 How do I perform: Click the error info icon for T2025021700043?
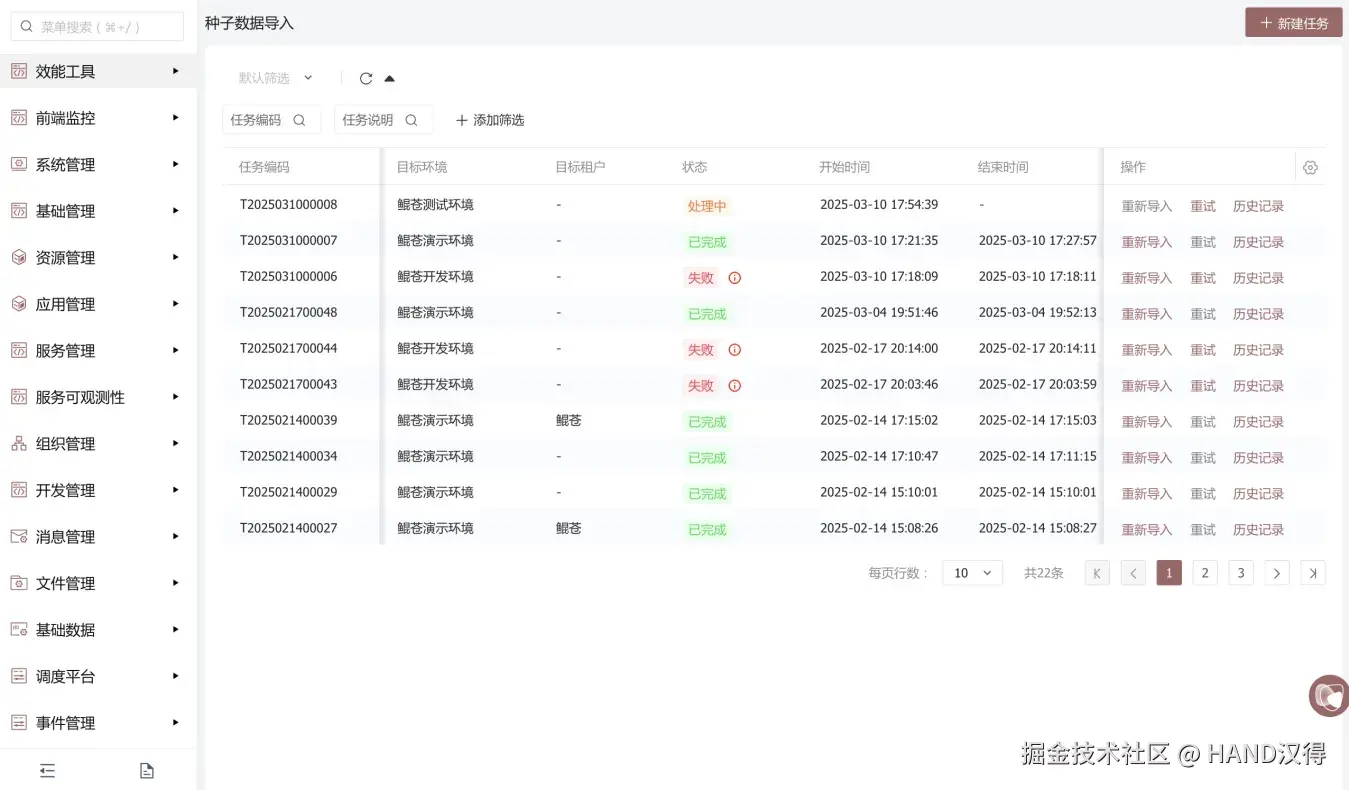tap(735, 386)
